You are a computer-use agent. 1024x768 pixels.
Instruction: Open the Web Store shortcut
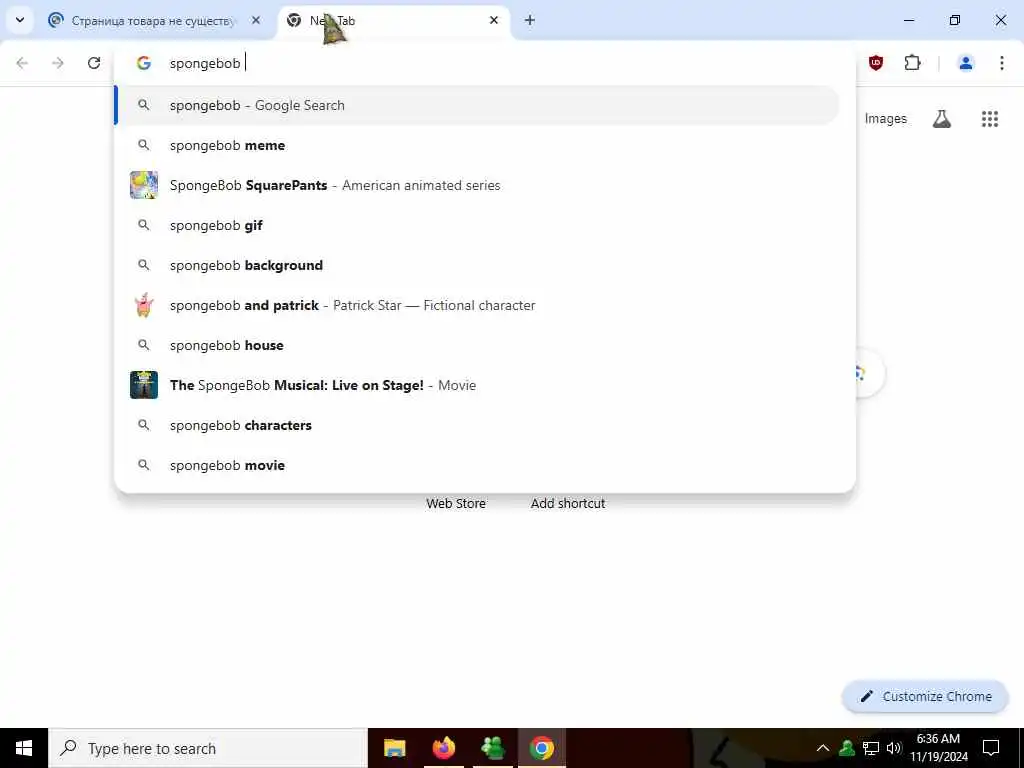tap(456, 504)
